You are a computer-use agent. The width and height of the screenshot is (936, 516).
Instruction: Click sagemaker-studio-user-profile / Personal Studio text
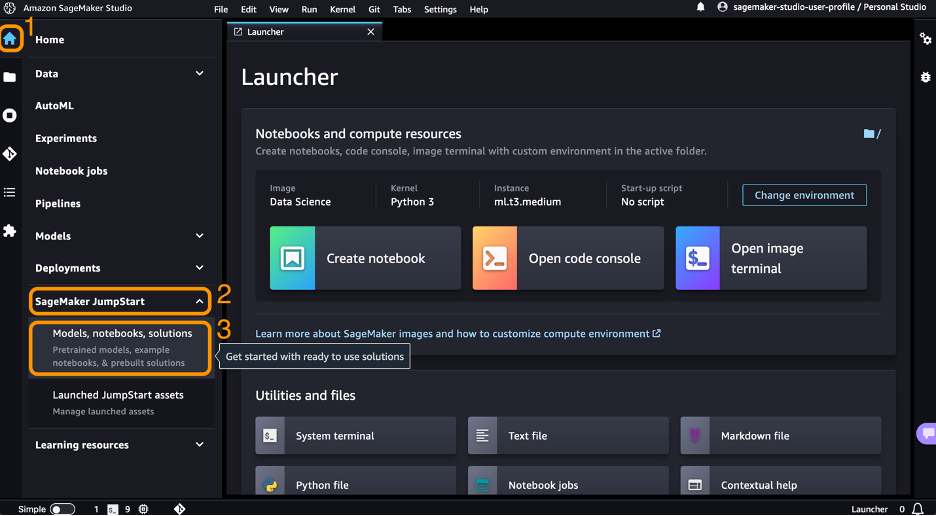830,7
